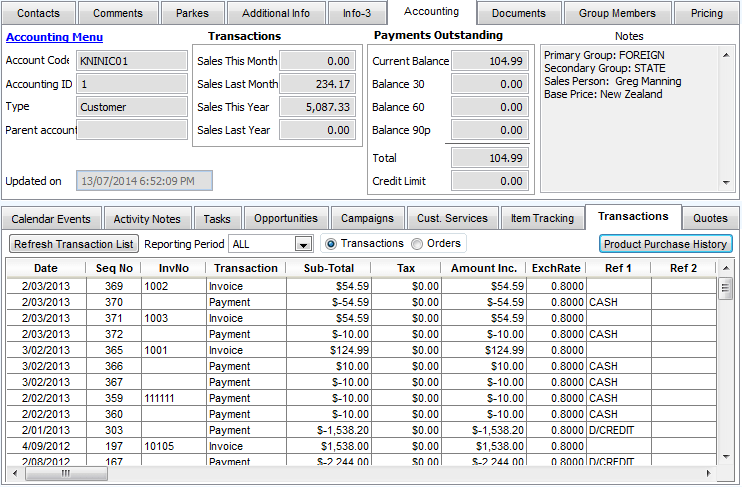The height and width of the screenshot is (487, 742).
Task: Click the Total balance field
Action: click(490, 158)
